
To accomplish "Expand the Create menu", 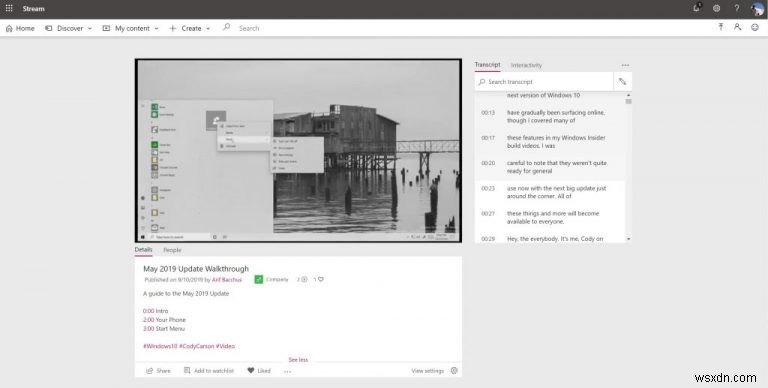I will [190, 28].
